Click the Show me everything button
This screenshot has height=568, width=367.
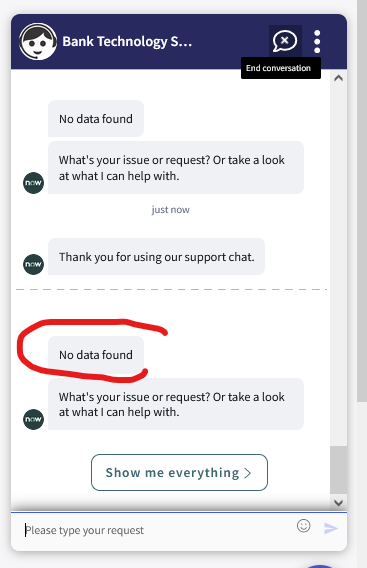[x=179, y=472]
